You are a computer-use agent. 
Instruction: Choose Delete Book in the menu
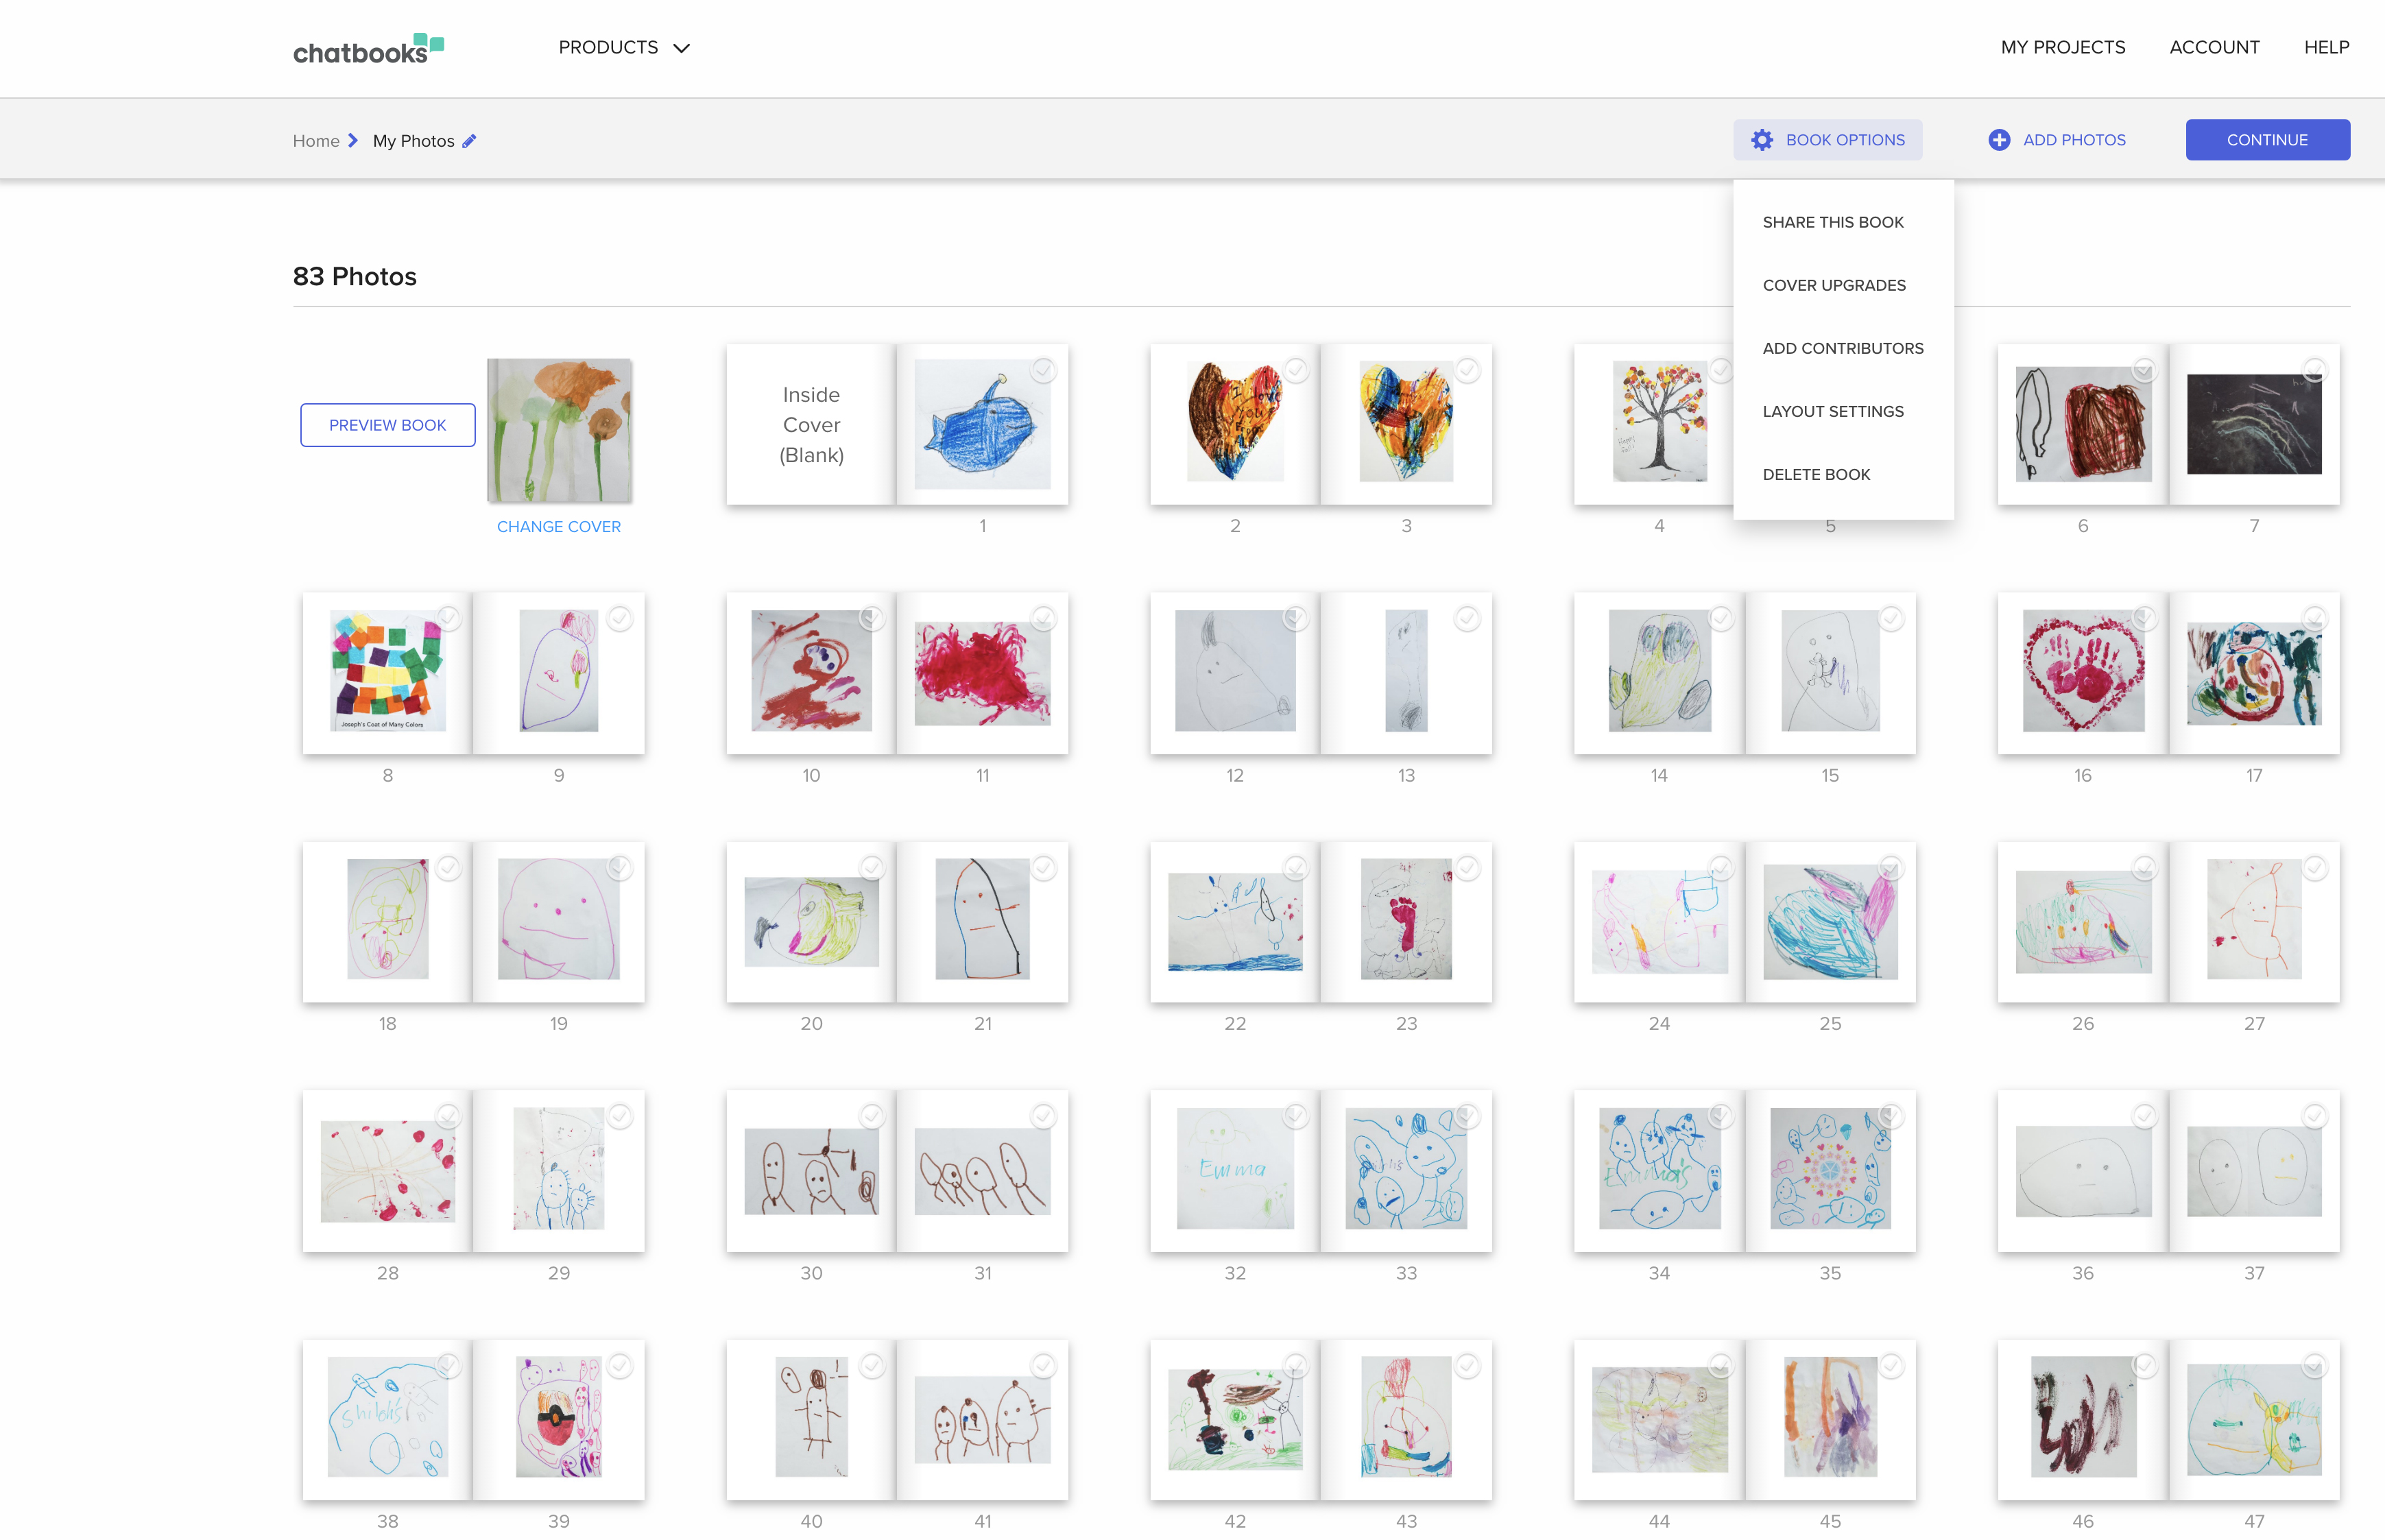click(1815, 474)
